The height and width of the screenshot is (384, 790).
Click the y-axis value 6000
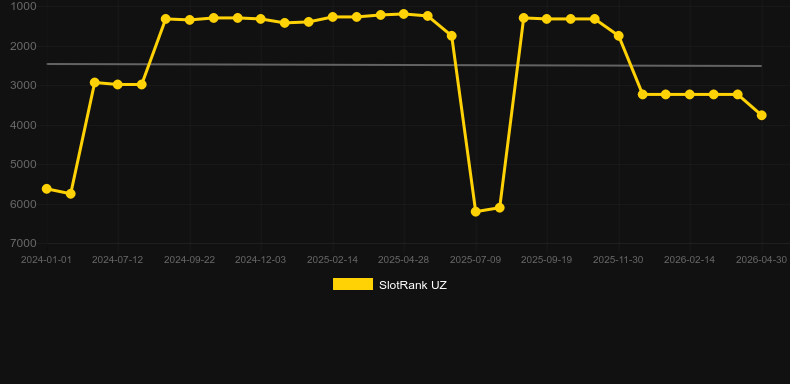24,204
